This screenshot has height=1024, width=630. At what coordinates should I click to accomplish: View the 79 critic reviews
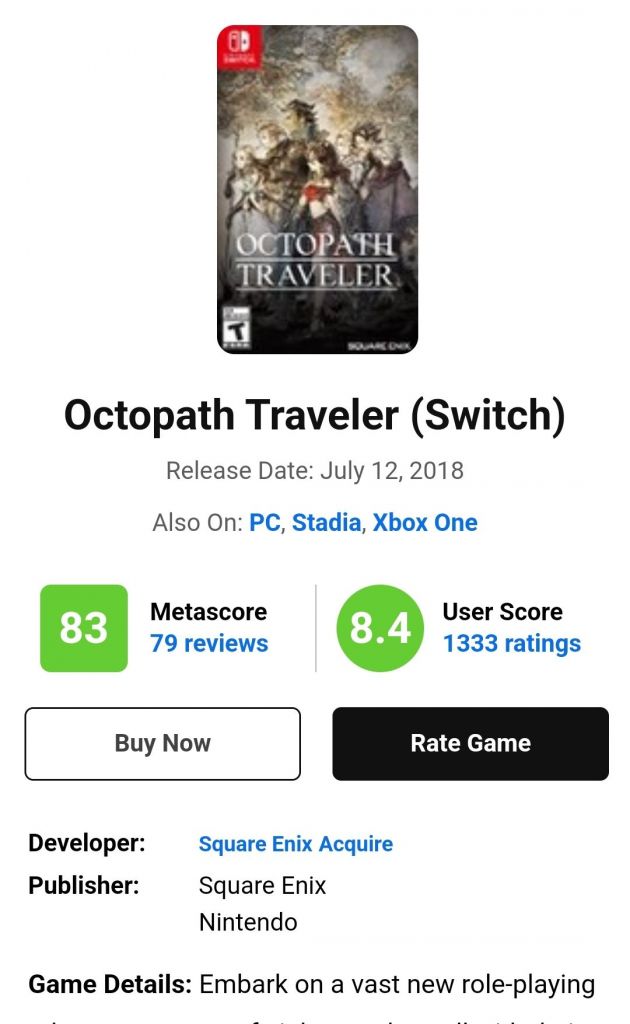(209, 643)
